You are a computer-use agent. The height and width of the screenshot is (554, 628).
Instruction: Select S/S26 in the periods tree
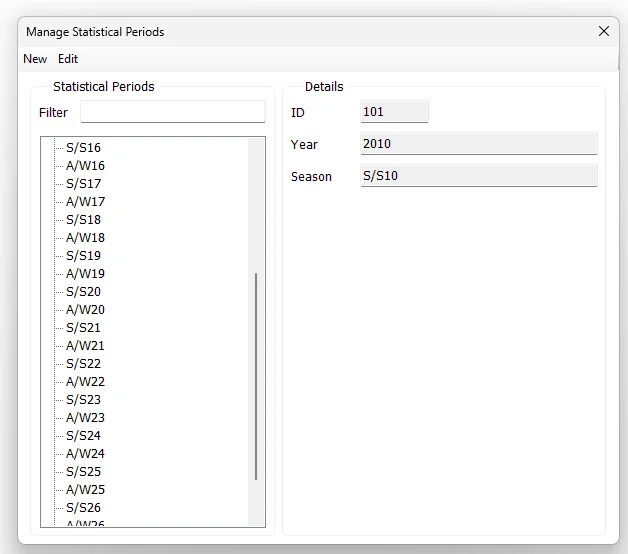pos(83,508)
